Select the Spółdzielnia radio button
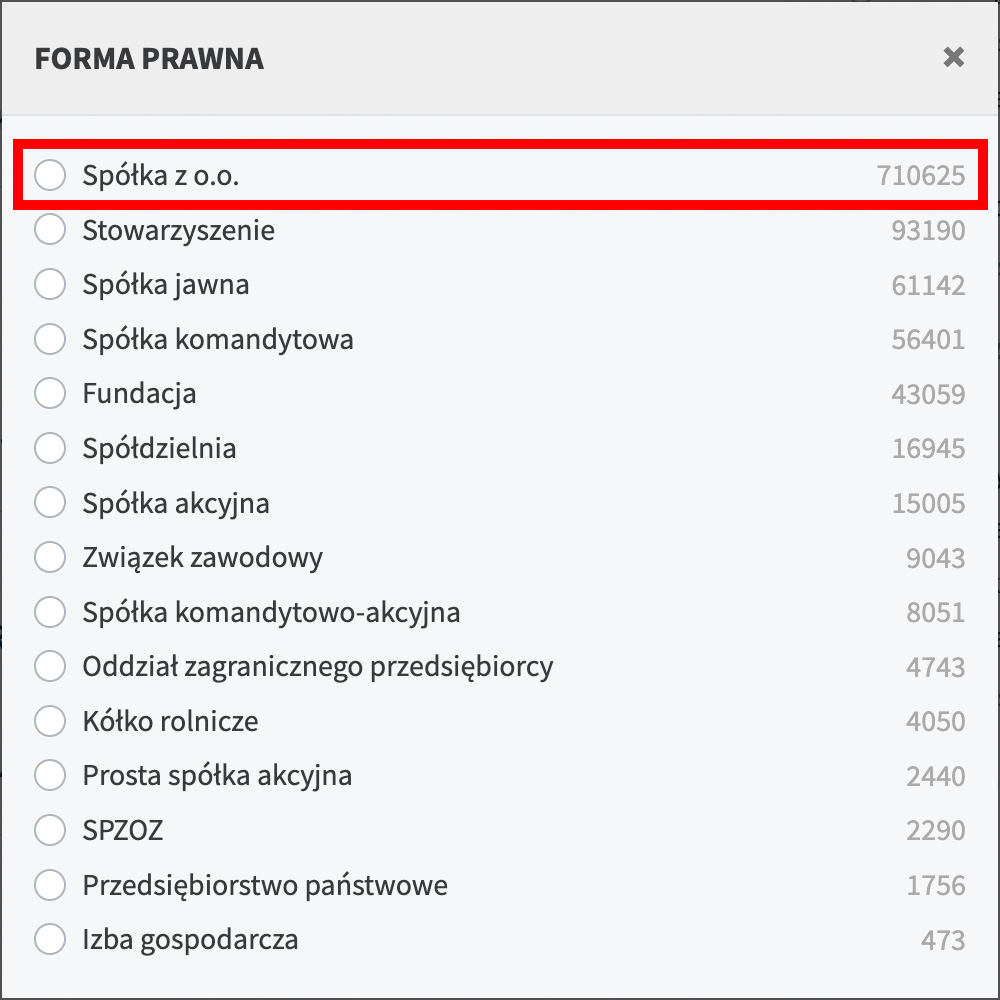Viewport: 1000px width, 1000px height. click(x=50, y=448)
